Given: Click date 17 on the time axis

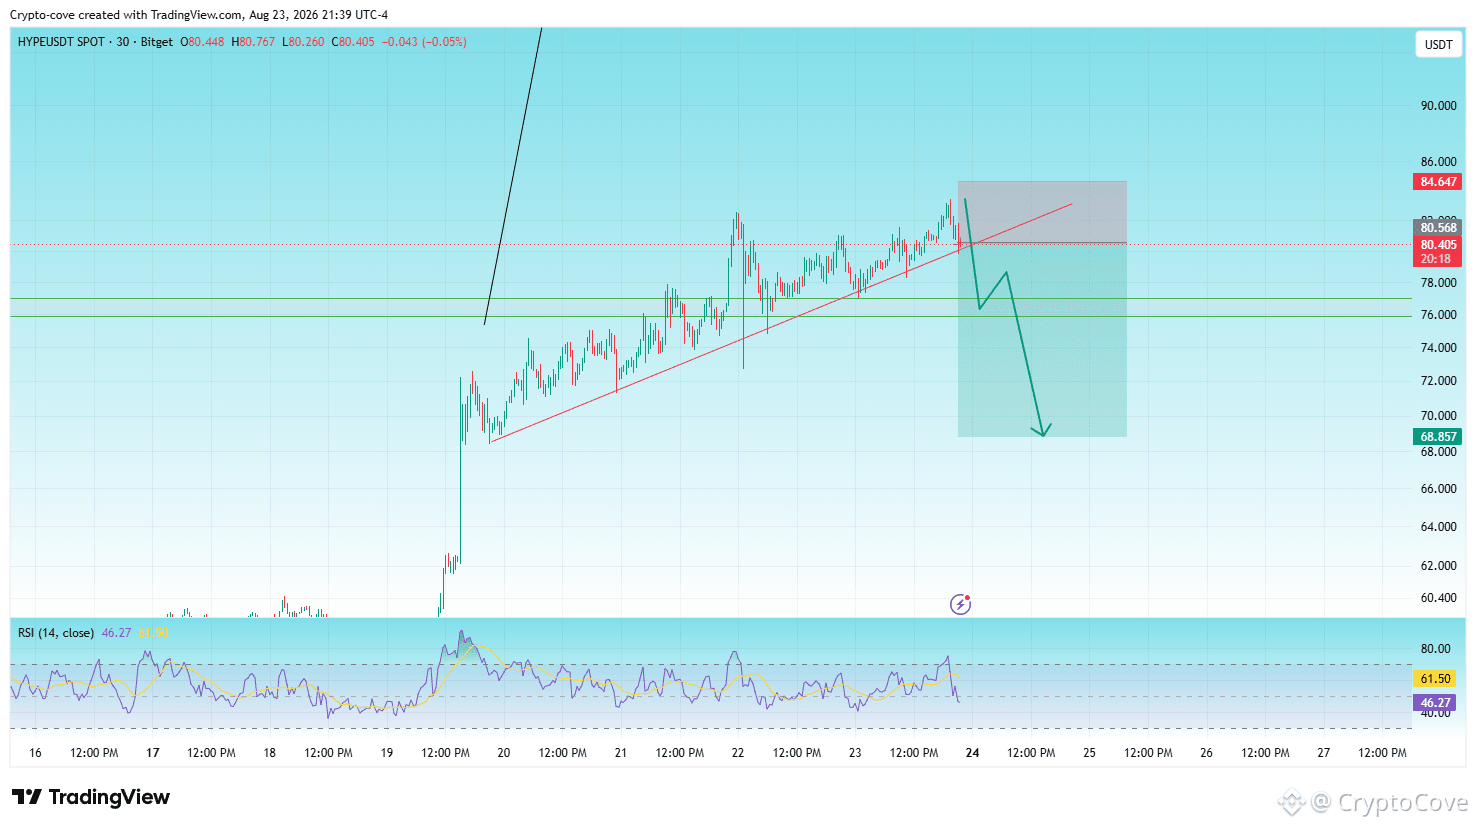Looking at the screenshot, I should tap(153, 753).
